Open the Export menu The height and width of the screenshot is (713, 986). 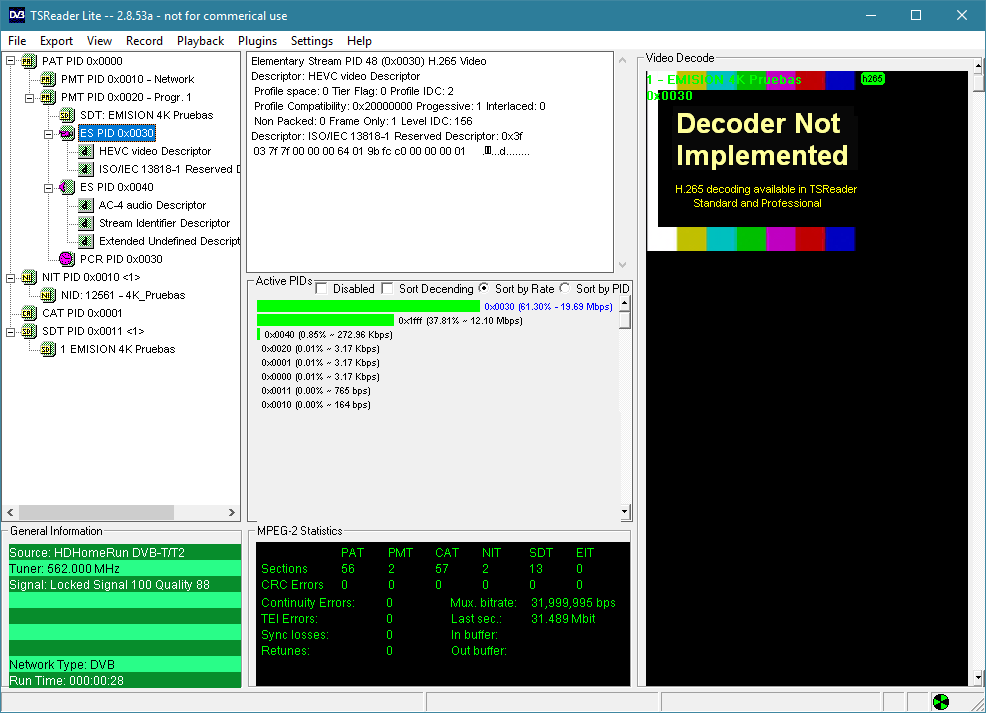pyautogui.click(x=57, y=41)
